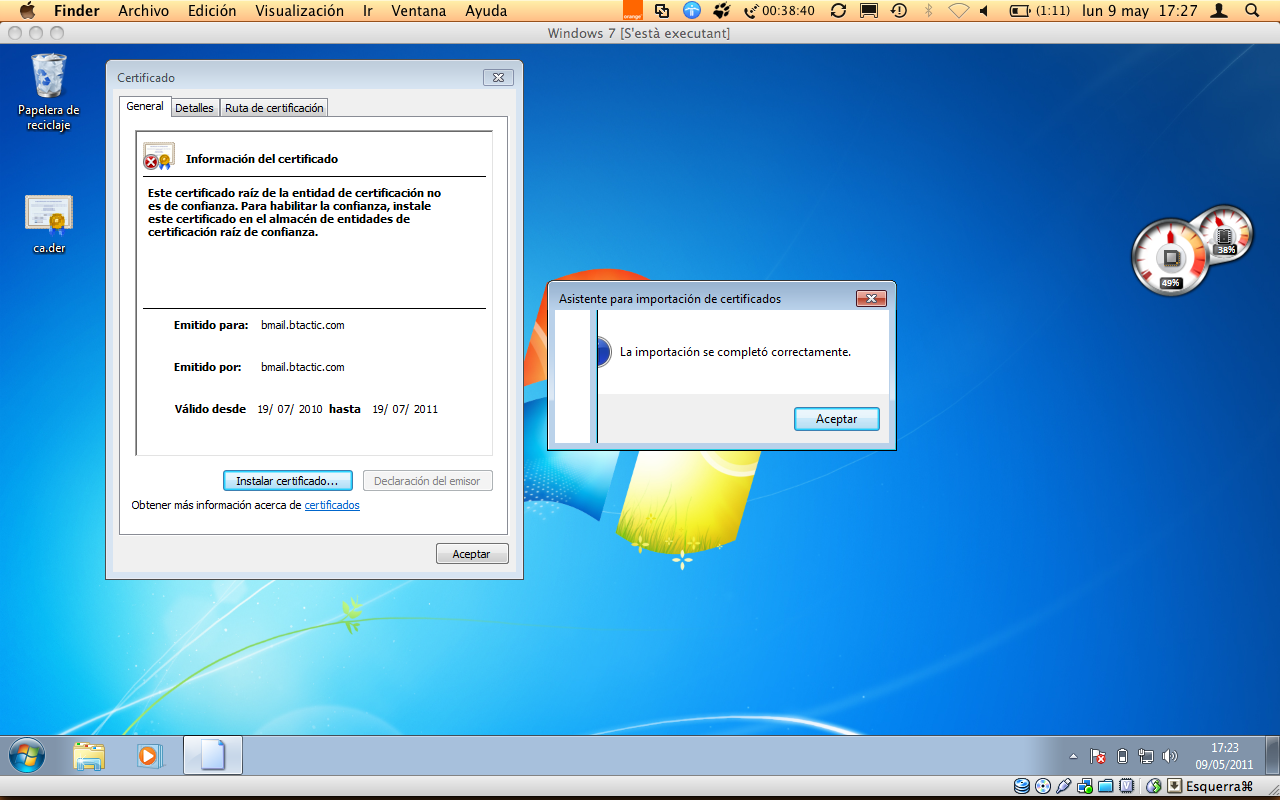Image resolution: width=1280 pixels, height=800 pixels.
Task: Open the Ventana menu
Action: (420, 11)
